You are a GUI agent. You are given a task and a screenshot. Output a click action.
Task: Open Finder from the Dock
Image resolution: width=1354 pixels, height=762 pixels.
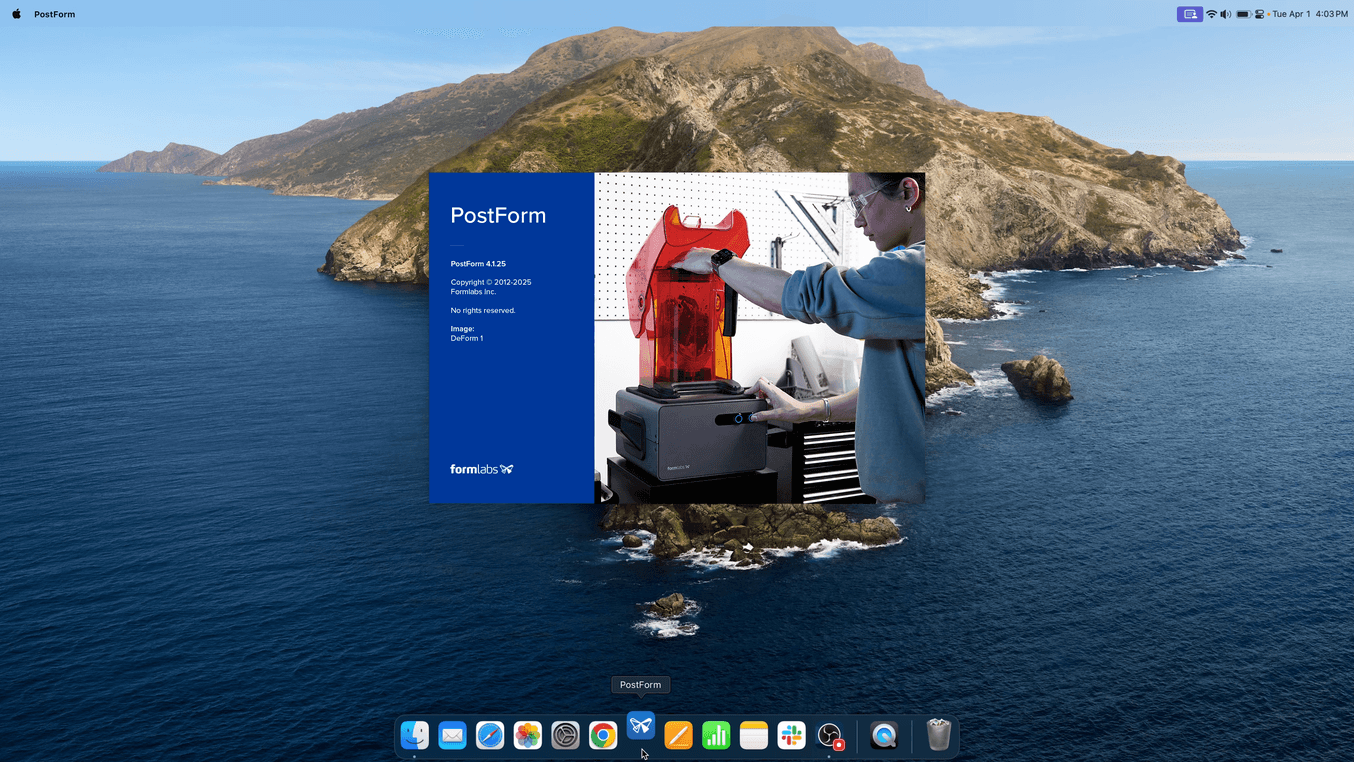415,736
